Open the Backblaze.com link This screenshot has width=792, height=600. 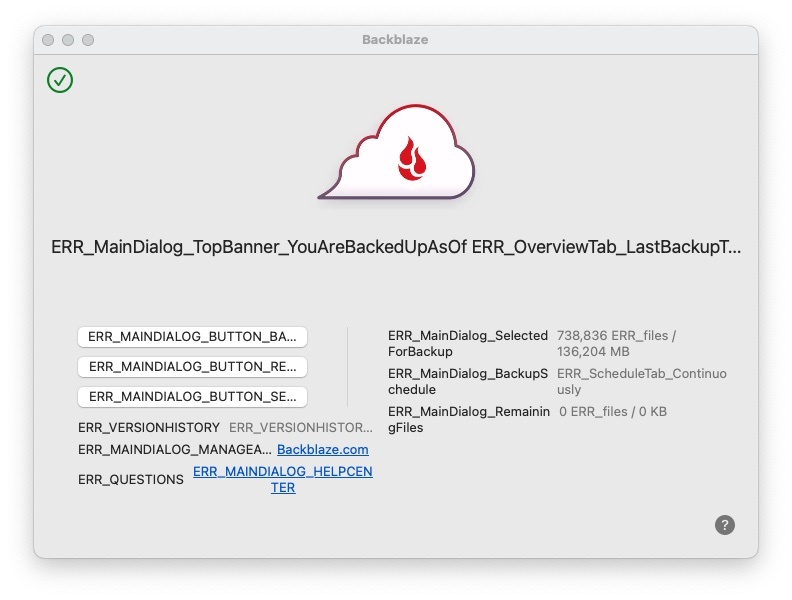(323, 449)
